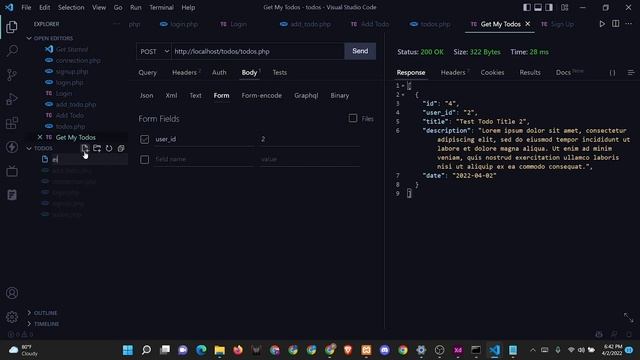Collapse the Open Editors section
Screen dimensions: 640x360
(x=29, y=38)
